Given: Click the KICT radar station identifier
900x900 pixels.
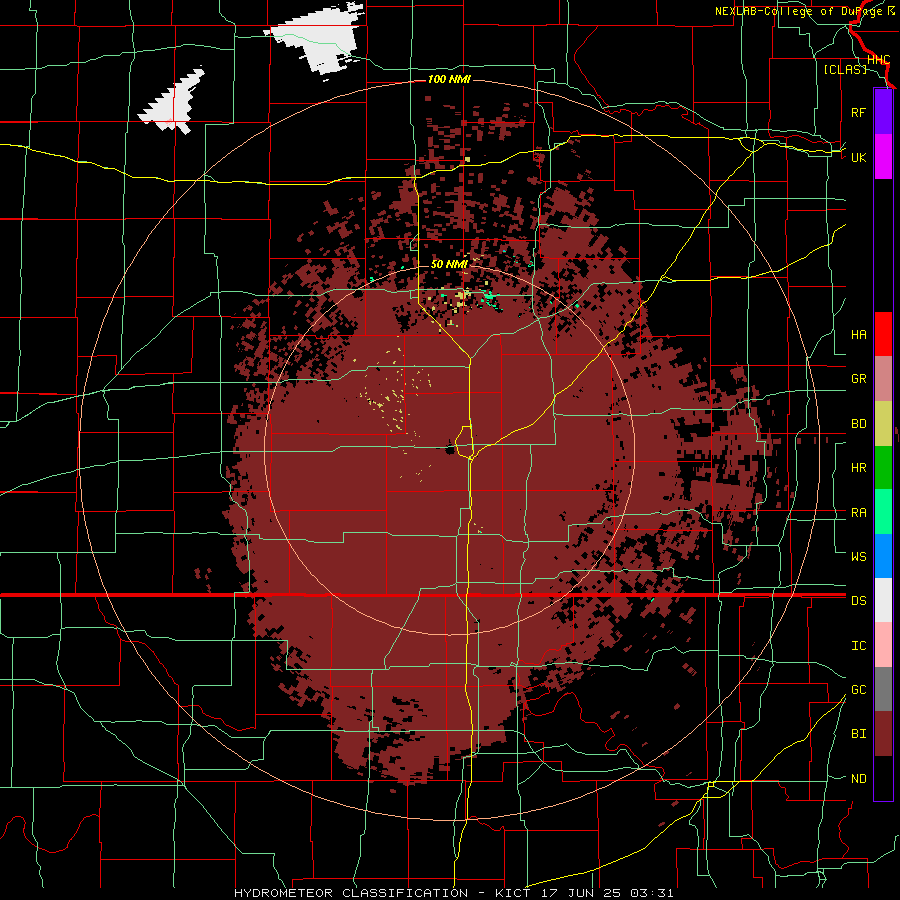Looking at the screenshot, I should point(510,893).
